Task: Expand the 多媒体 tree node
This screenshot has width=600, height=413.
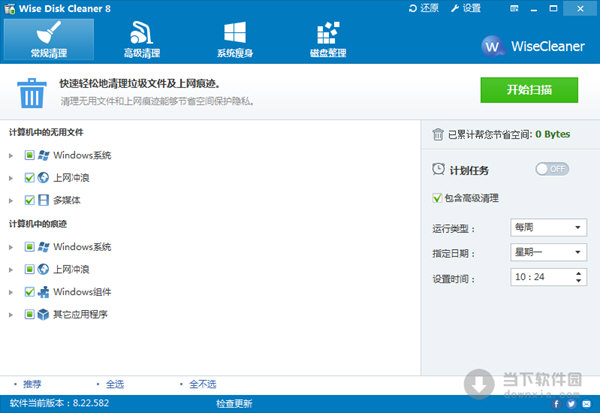Action: [x=11, y=201]
